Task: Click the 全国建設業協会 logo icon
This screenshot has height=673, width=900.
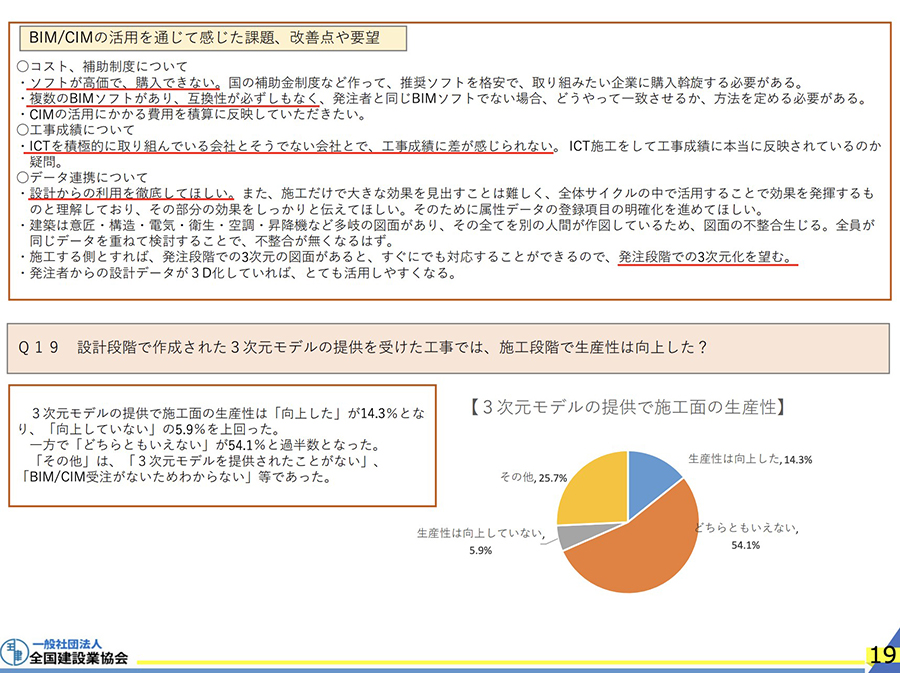Action: [x=14, y=651]
